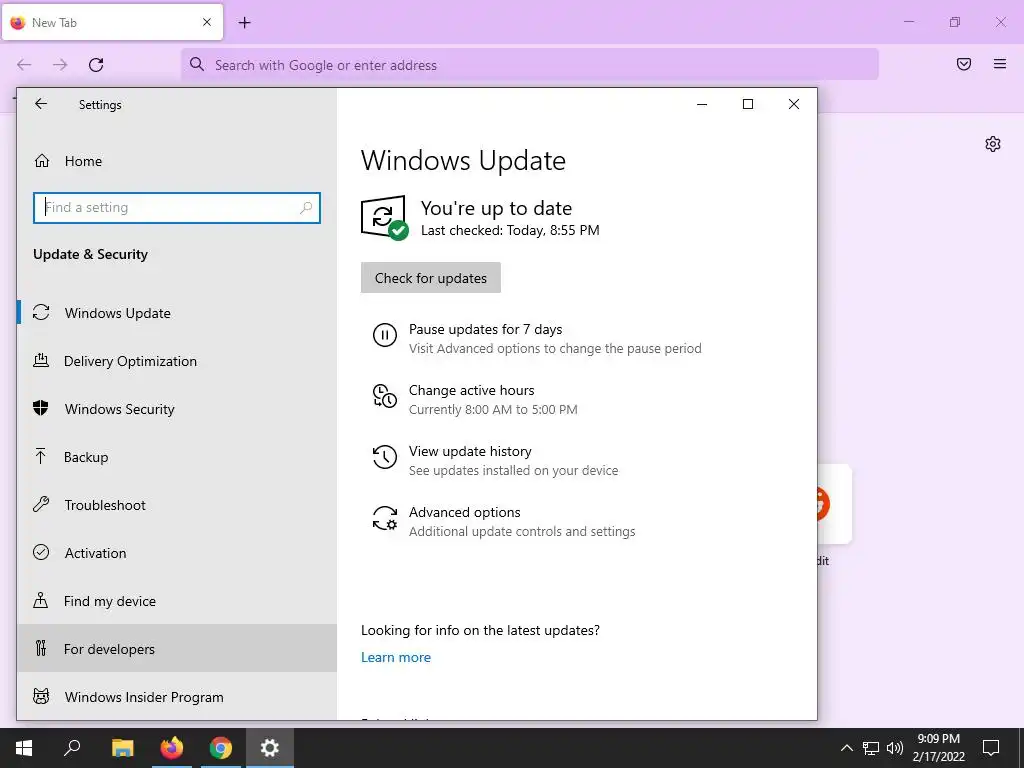Screen dimensions: 1024x768
Task: Select Find my device
Action: pyautogui.click(x=176, y=601)
